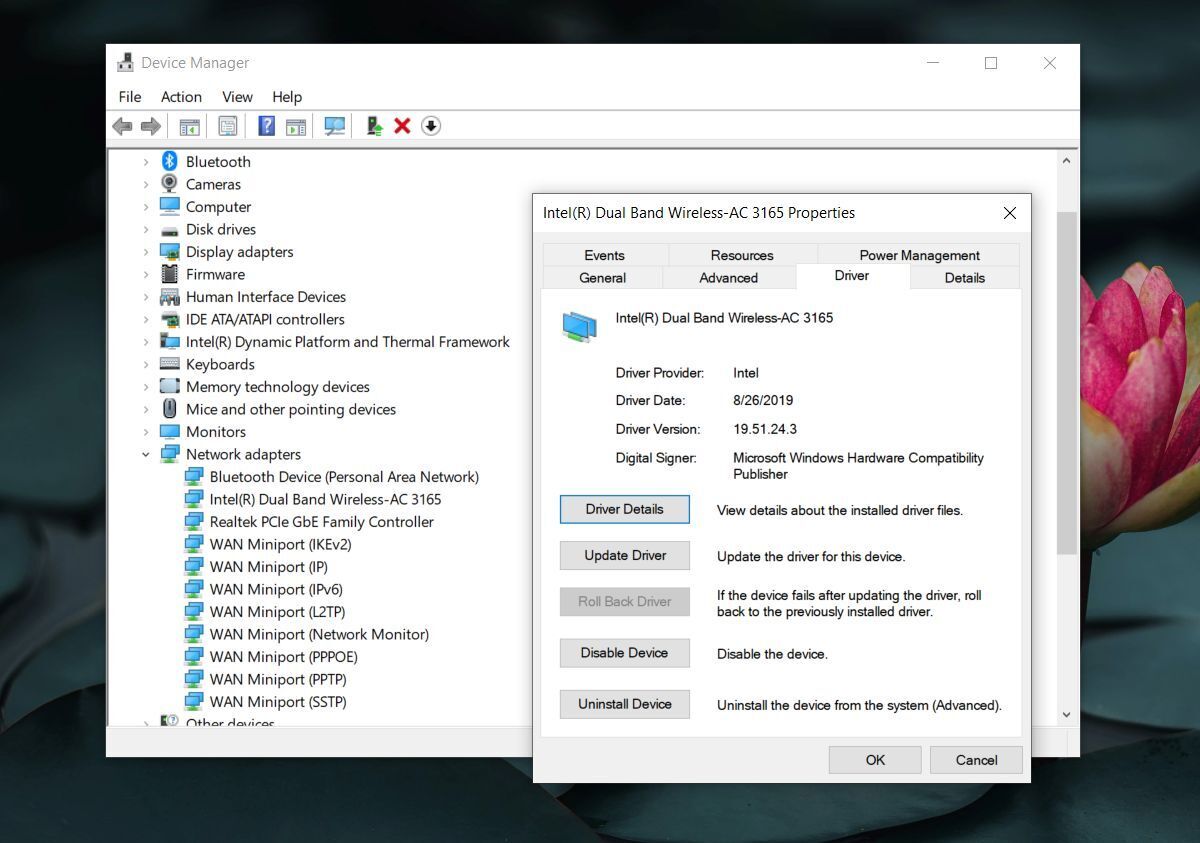Image resolution: width=1200 pixels, height=843 pixels.
Task: Click the device tree scrollbar down arrow
Action: pyautogui.click(x=1066, y=714)
